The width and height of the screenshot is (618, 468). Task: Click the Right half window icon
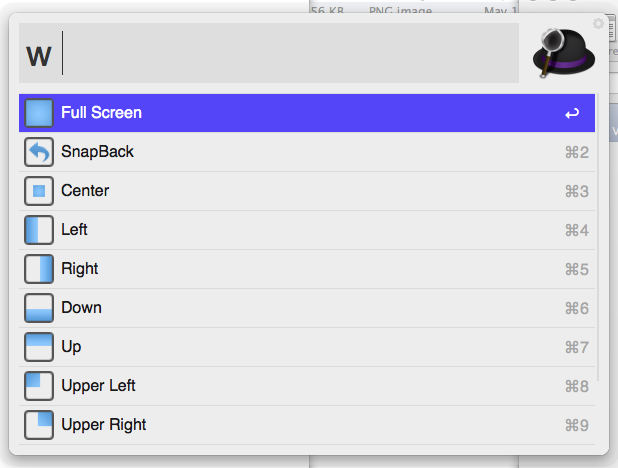pos(39,269)
